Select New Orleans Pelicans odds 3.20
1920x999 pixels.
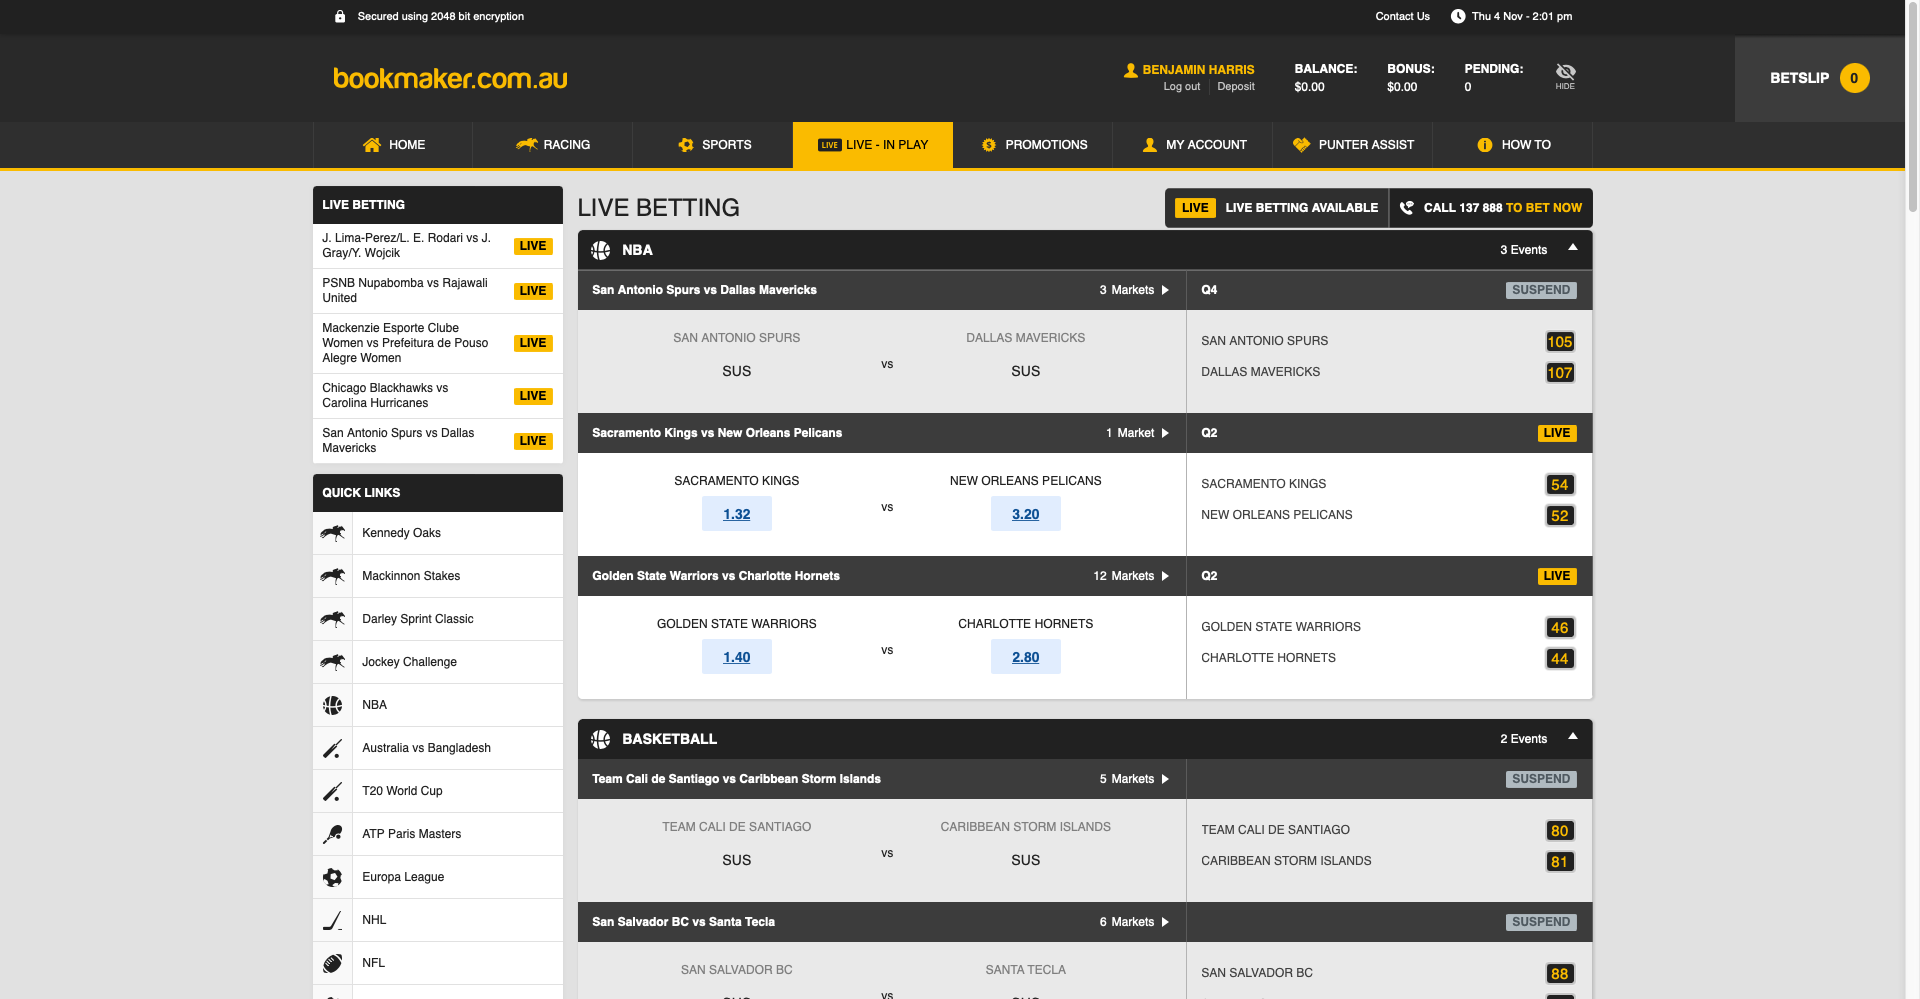pyautogui.click(x=1026, y=514)
